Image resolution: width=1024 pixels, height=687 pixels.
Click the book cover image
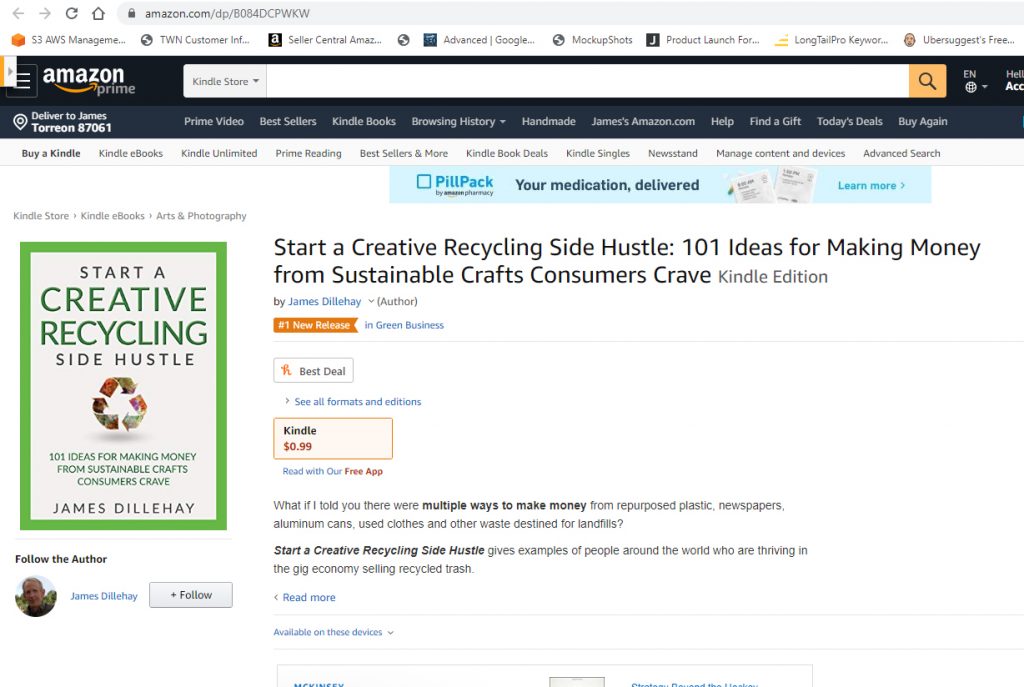[123, 386]
